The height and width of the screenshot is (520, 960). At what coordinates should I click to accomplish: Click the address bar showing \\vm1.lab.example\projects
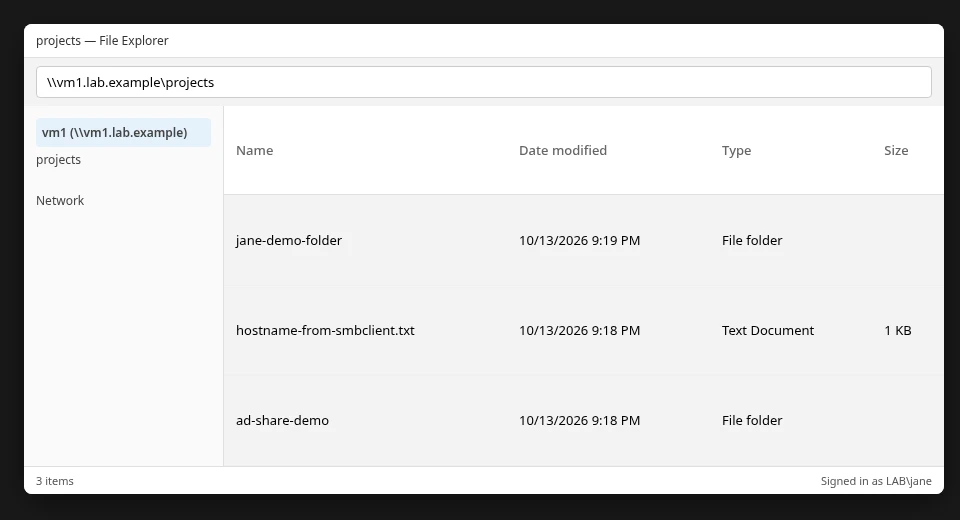point(484,82)
